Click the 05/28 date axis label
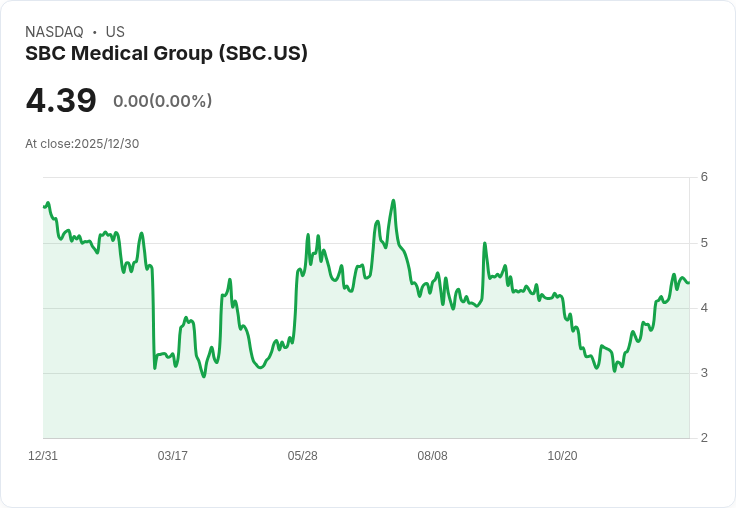The height and width of the screenshot is (508, 736). tap(302, 456)
